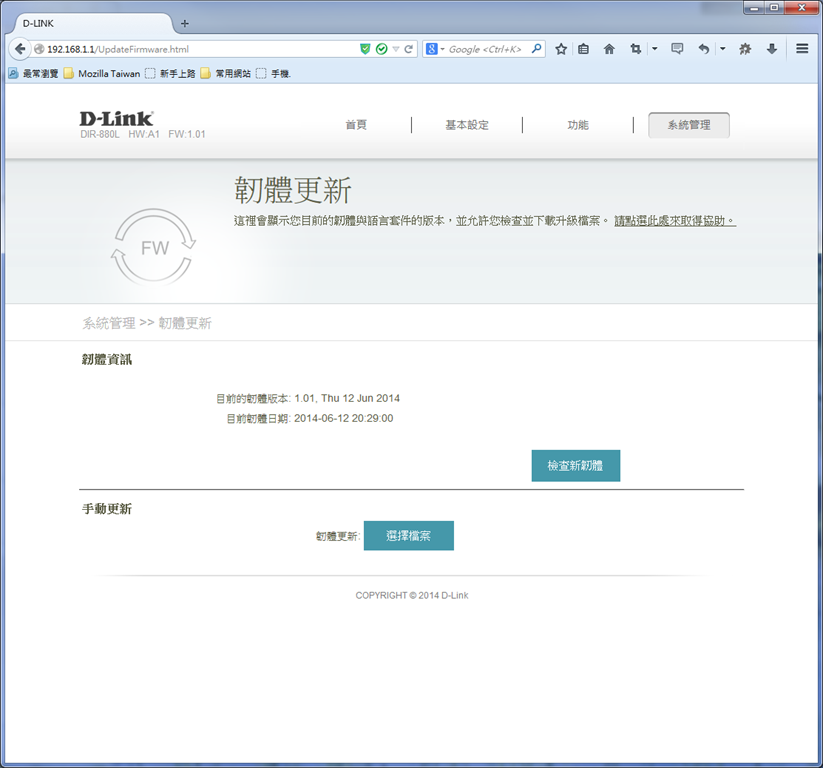The height and width of the screenshot is (768, 823).
Task: Open the 新手上路 bookmark
Action: pyautogui.click(x=171, y=73)
